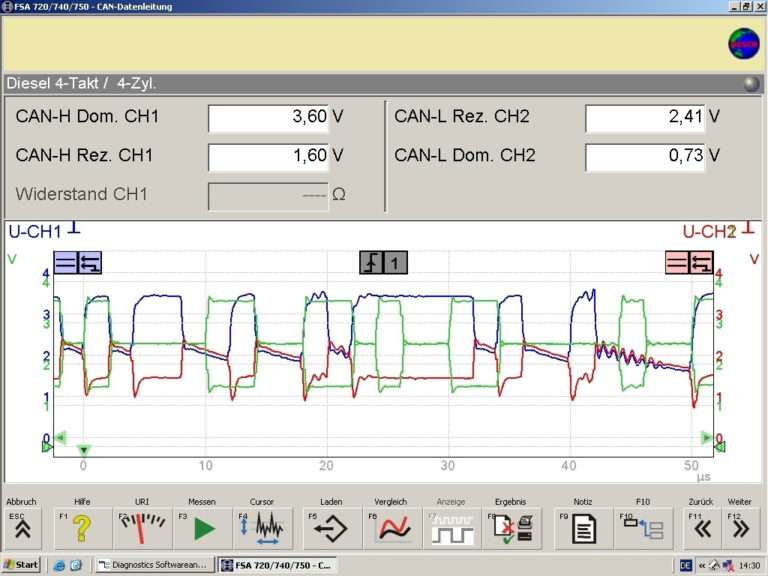Switch the trigger edge slope button

372,262
